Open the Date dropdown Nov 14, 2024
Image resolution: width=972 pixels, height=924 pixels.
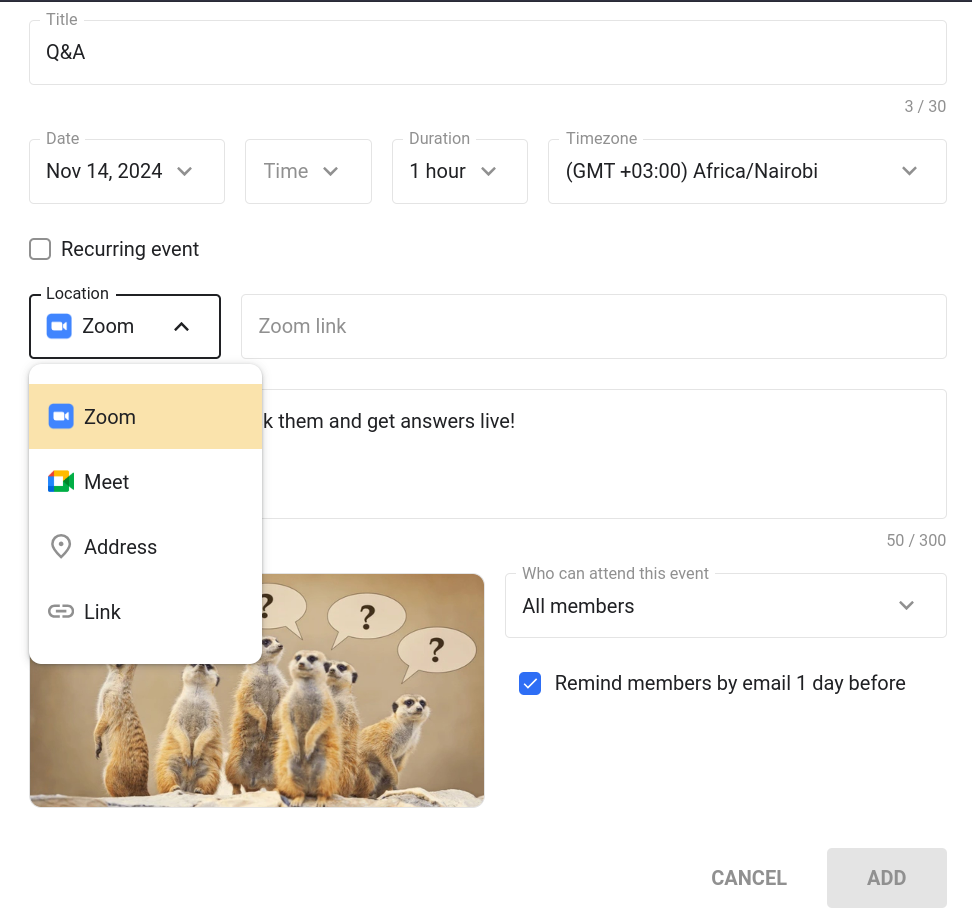coord(126,171)
